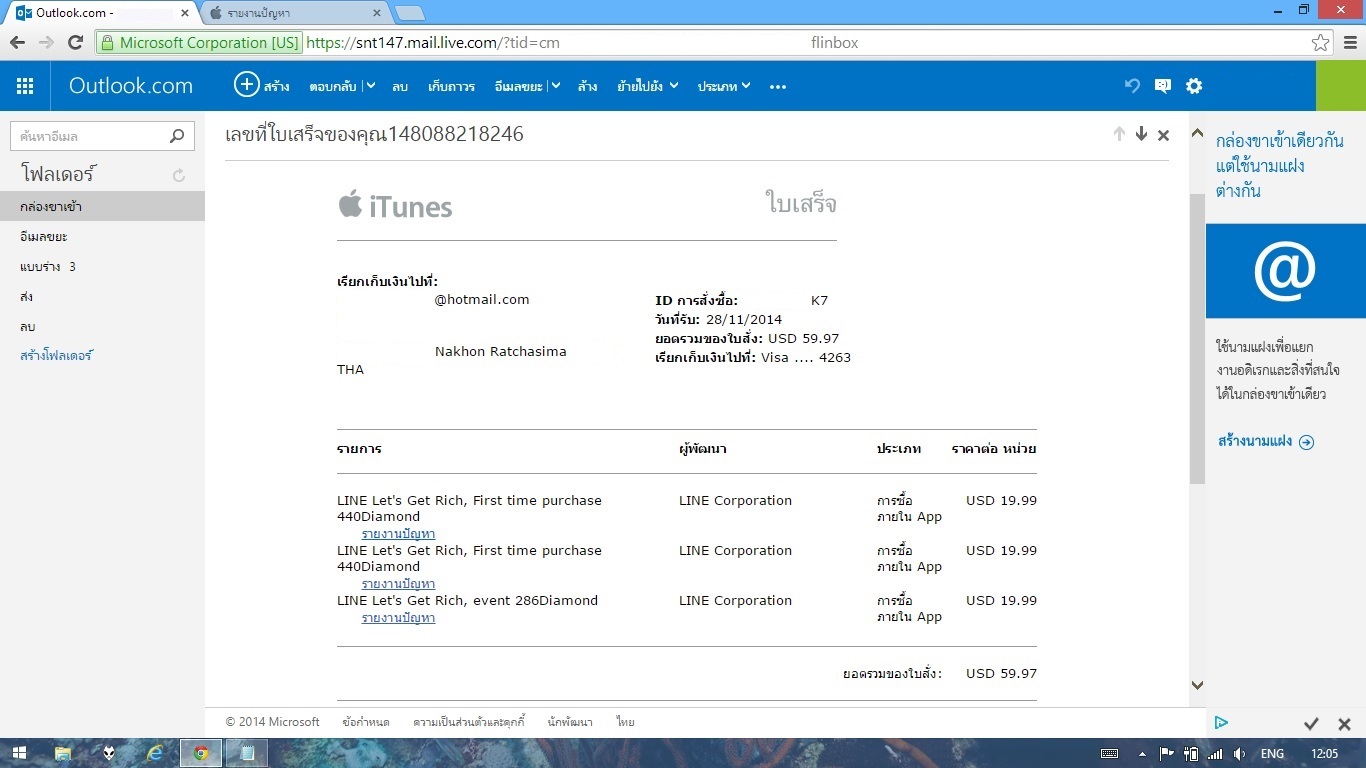Open Internet Explorer from the taskbar
This screenshot has height=768, width=1366.
click(155, 753)
